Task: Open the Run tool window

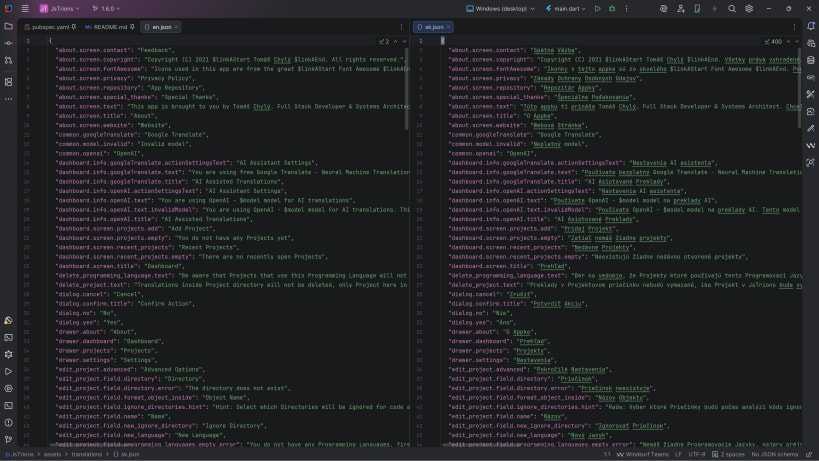Action: (x=8, y=372)
